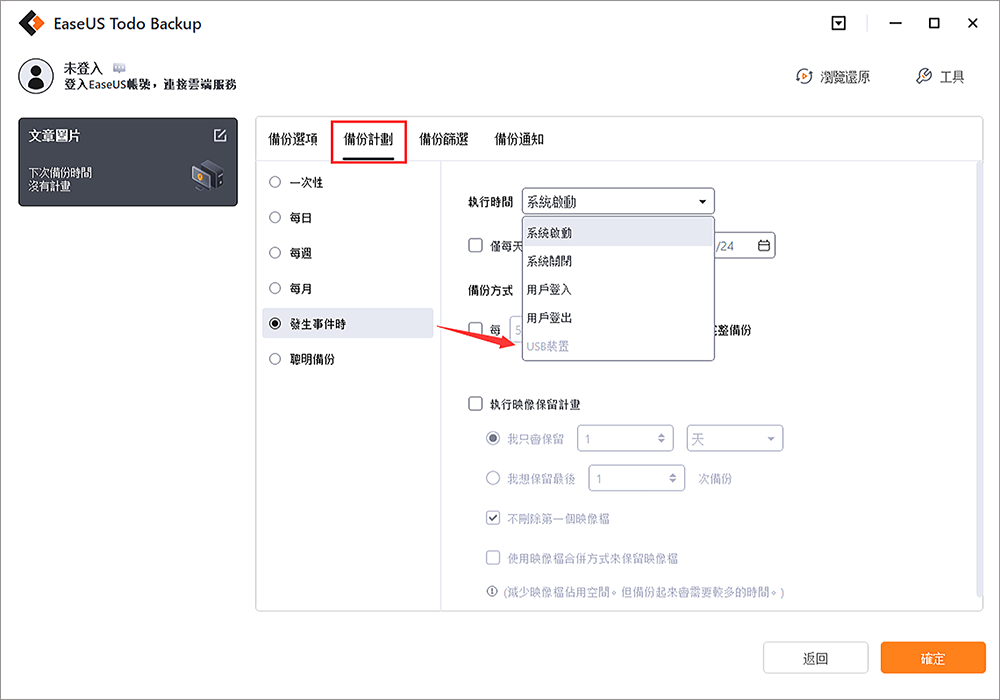Click the 返回 button

click(x=816, y=658)
